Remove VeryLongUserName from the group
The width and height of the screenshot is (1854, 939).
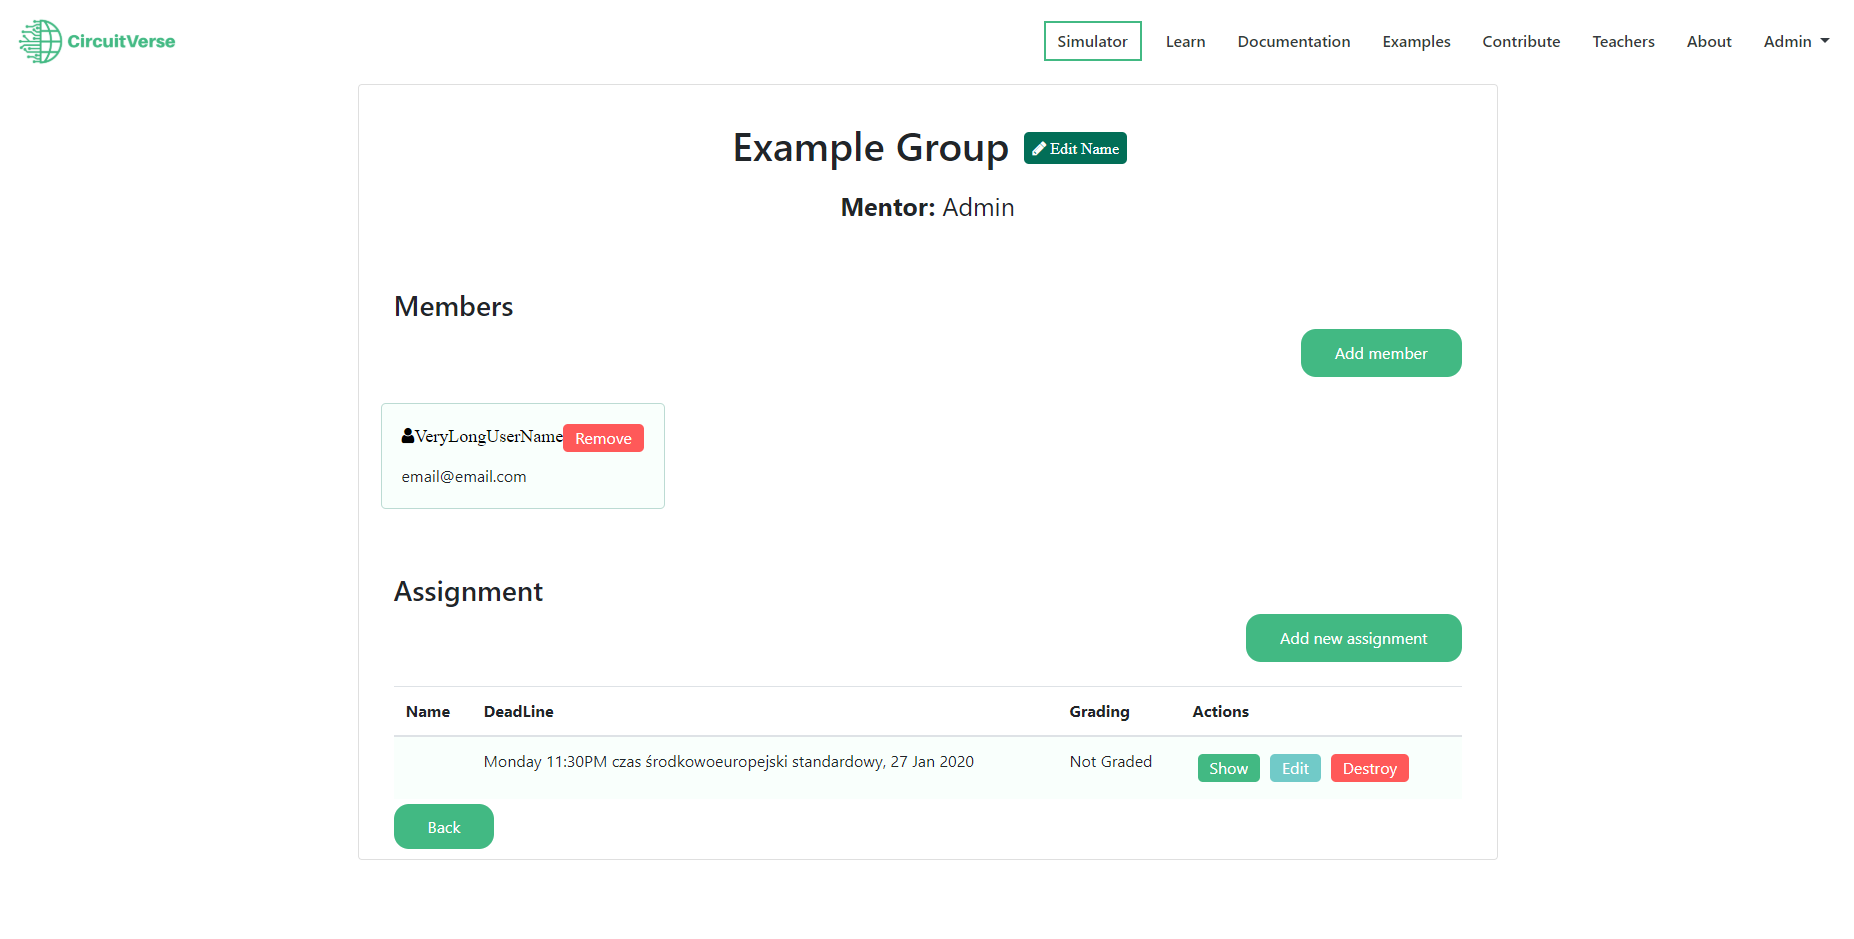[x=603, y=438]
